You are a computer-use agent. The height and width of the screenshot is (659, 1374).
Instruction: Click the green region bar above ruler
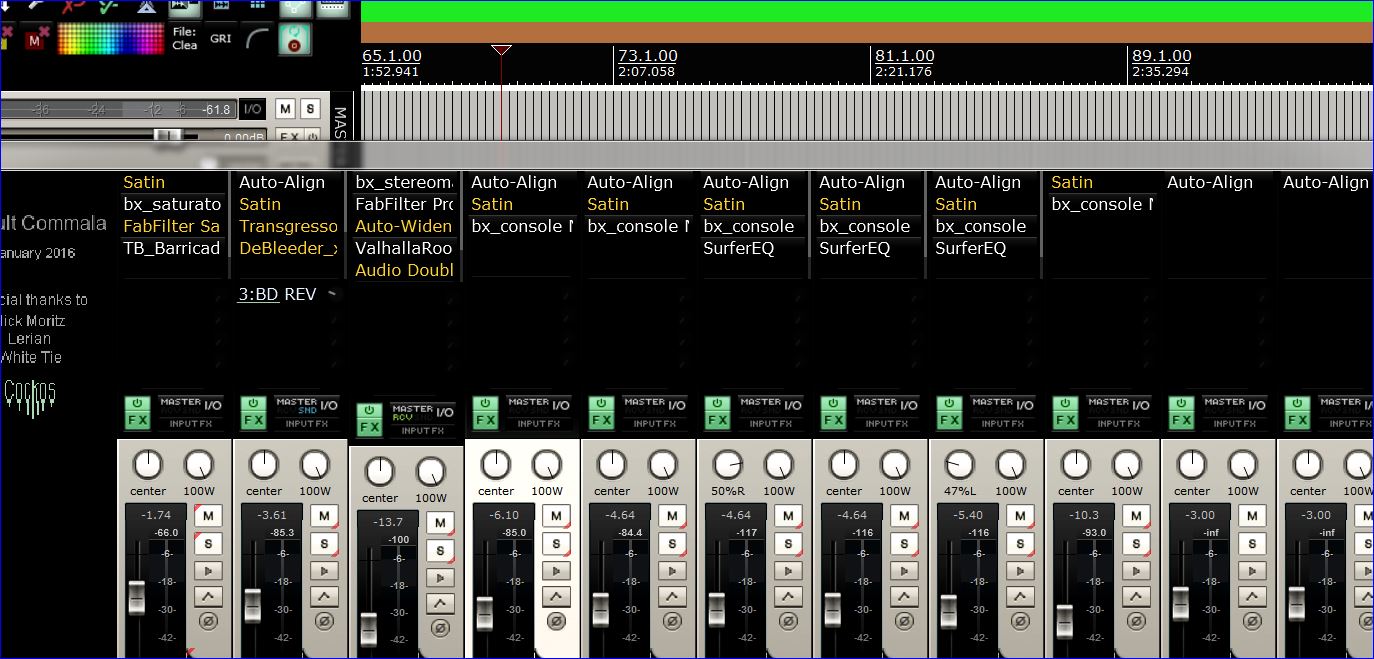coord(867,11)
